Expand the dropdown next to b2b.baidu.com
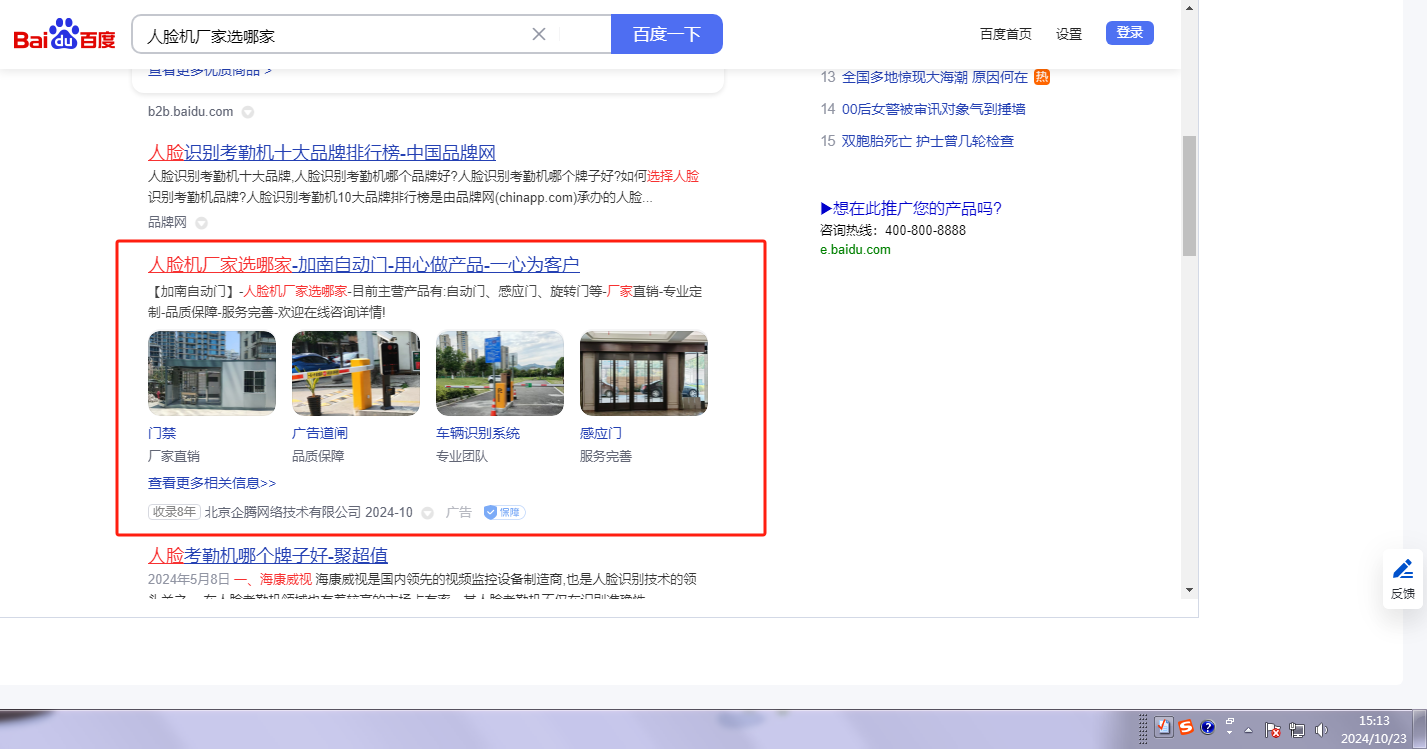This screenshot has width=1427, height=749. click(248, 112)
